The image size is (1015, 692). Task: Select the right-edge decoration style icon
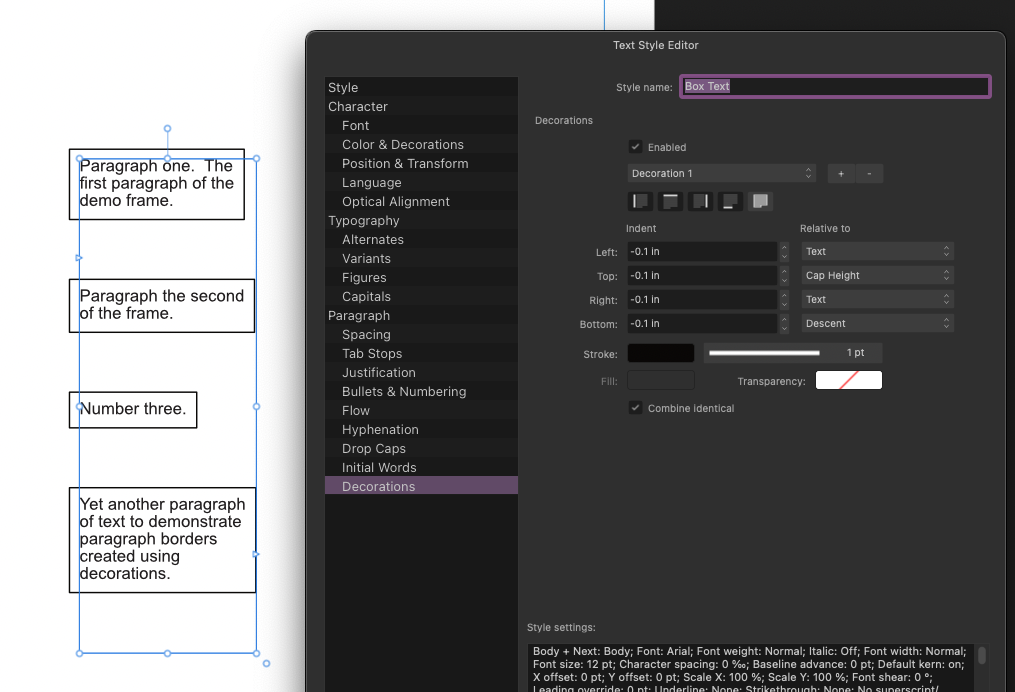pos(700,200)
